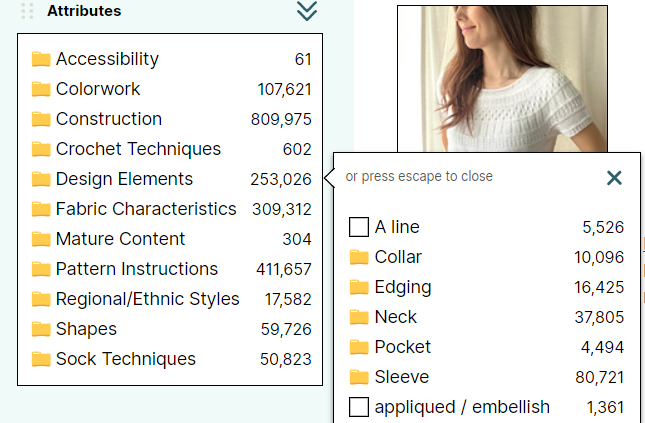Viewport: 645px width, 423px height.
Task: Close the Design Elements popup
Action: pos(614,178)
